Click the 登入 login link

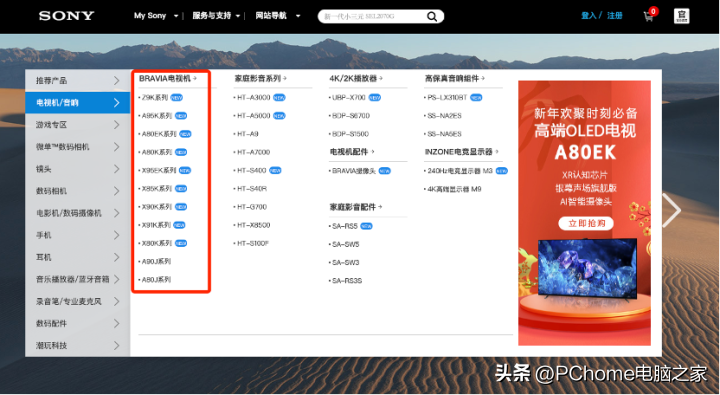(588, 16)
